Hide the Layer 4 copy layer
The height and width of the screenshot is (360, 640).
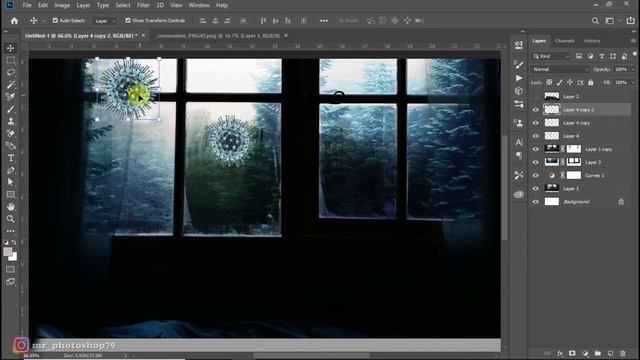(x=536, y=123)
